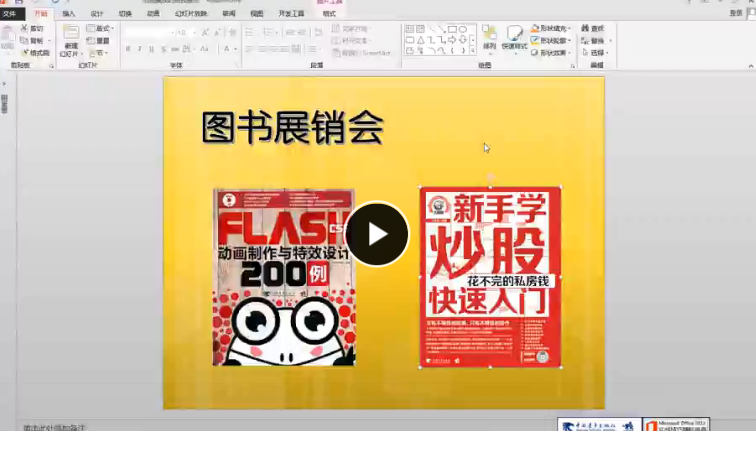Viewport: 756px width, 454px height.
Task: Open the 幻灯片放映 (Slide Show) tab
Action: (191, 13)
